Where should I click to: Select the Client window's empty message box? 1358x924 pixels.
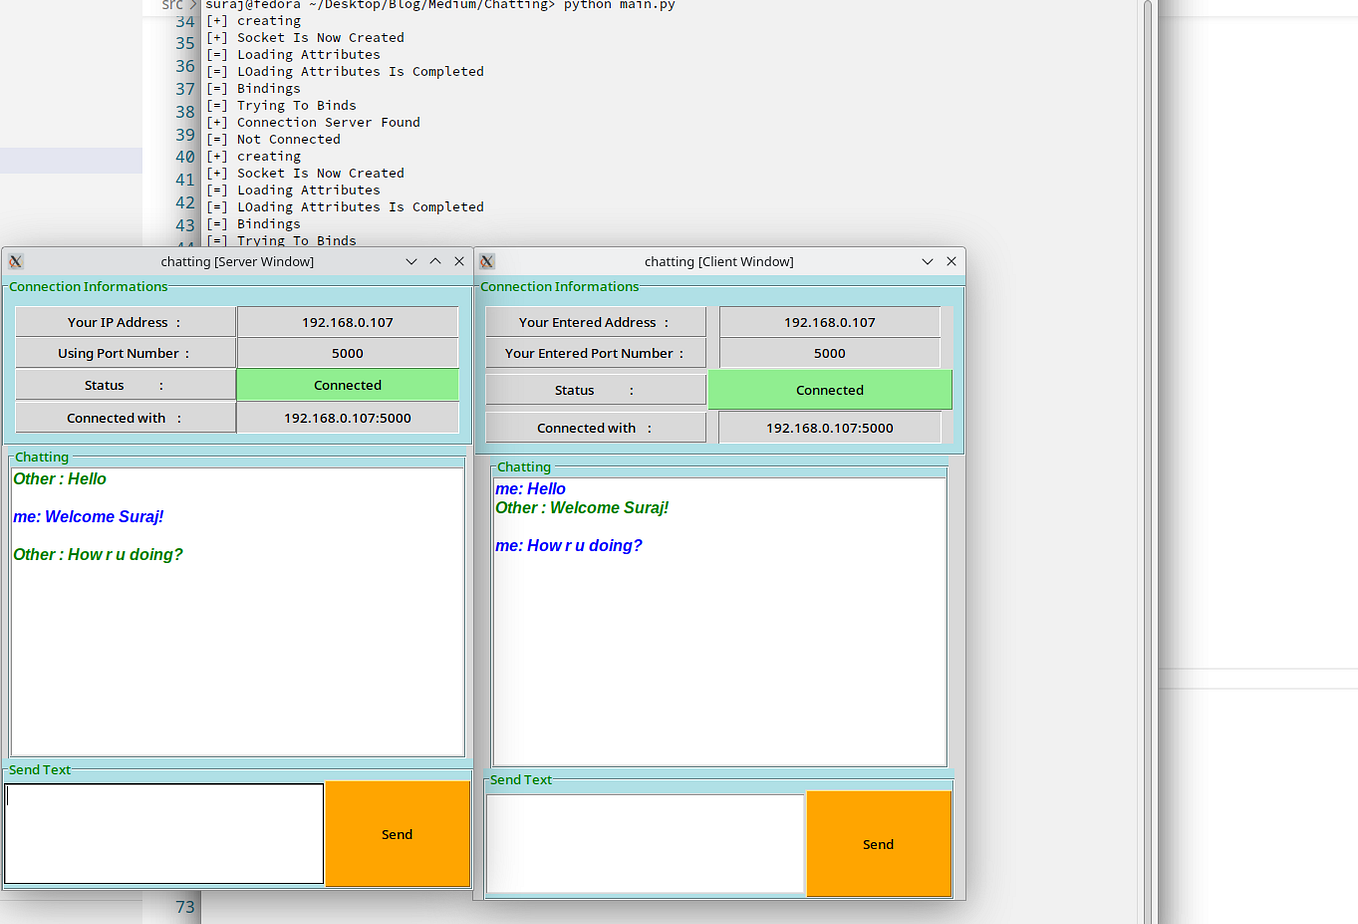(x=644, y=843)
